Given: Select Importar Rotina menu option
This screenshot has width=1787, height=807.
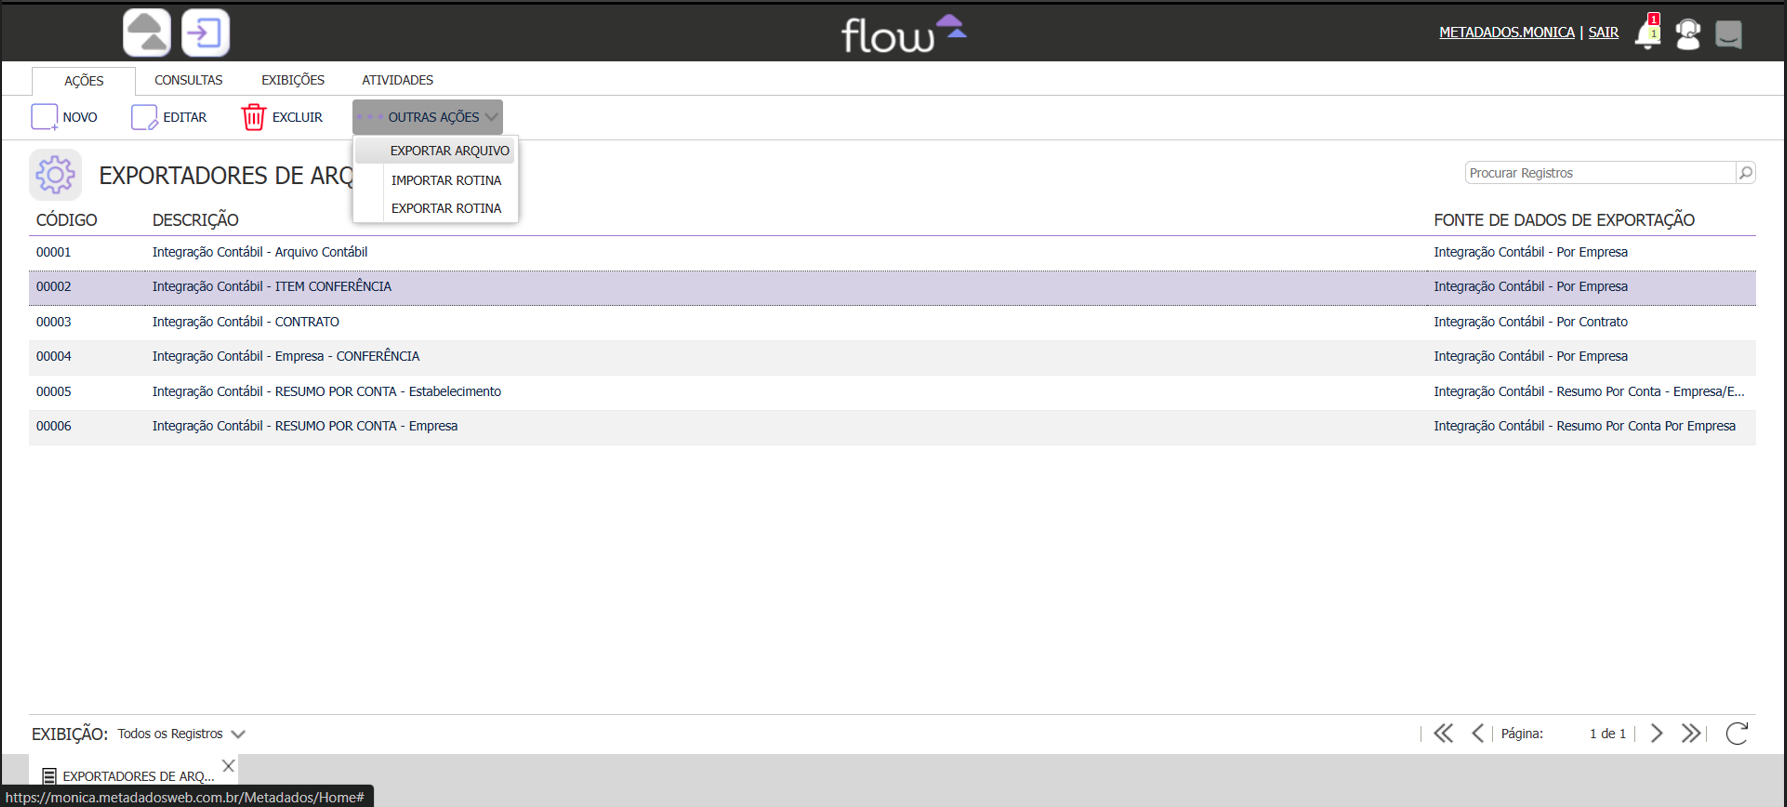Looking at the screenshot, I should tap(446, 180).
